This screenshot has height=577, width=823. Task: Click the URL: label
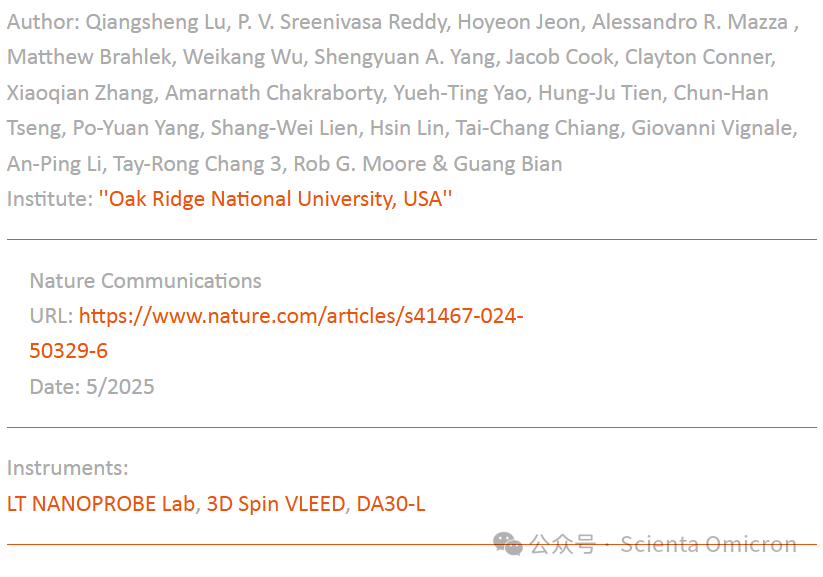[x=51, y=316]
